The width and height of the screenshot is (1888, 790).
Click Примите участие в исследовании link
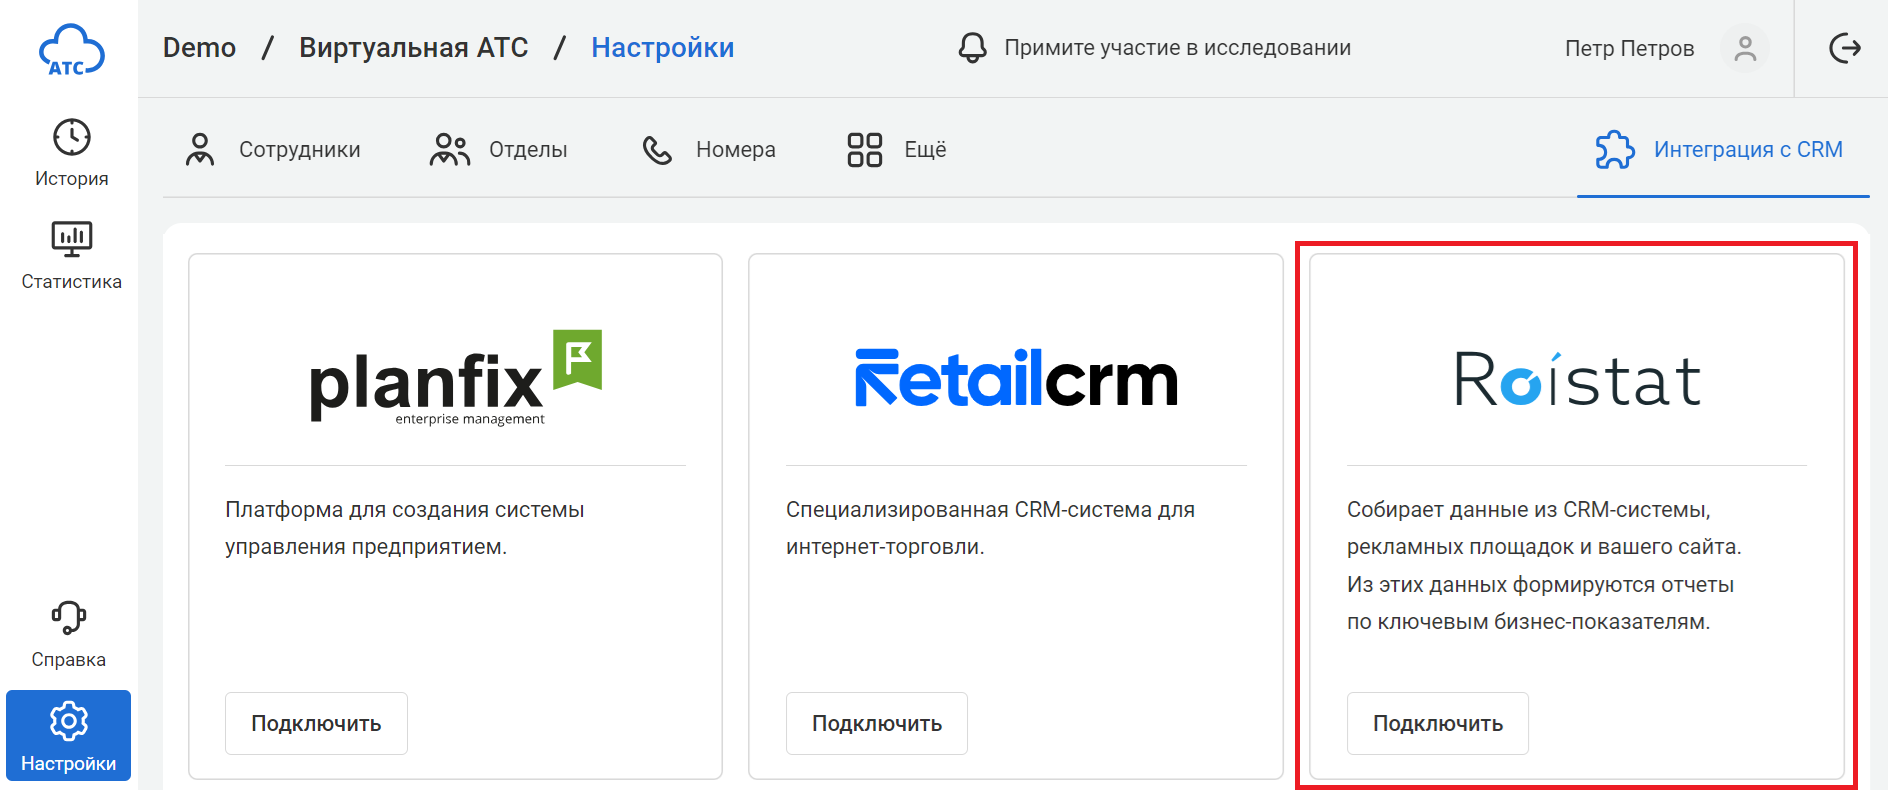[x=1177, y=48]
